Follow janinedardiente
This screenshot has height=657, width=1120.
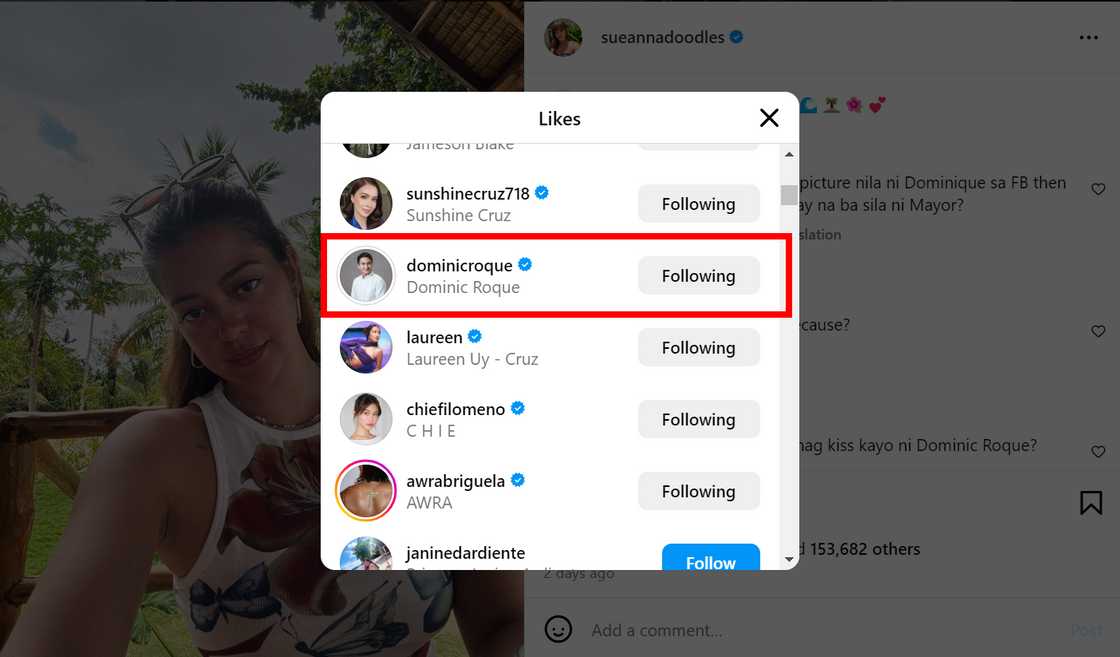coord(710,559)
